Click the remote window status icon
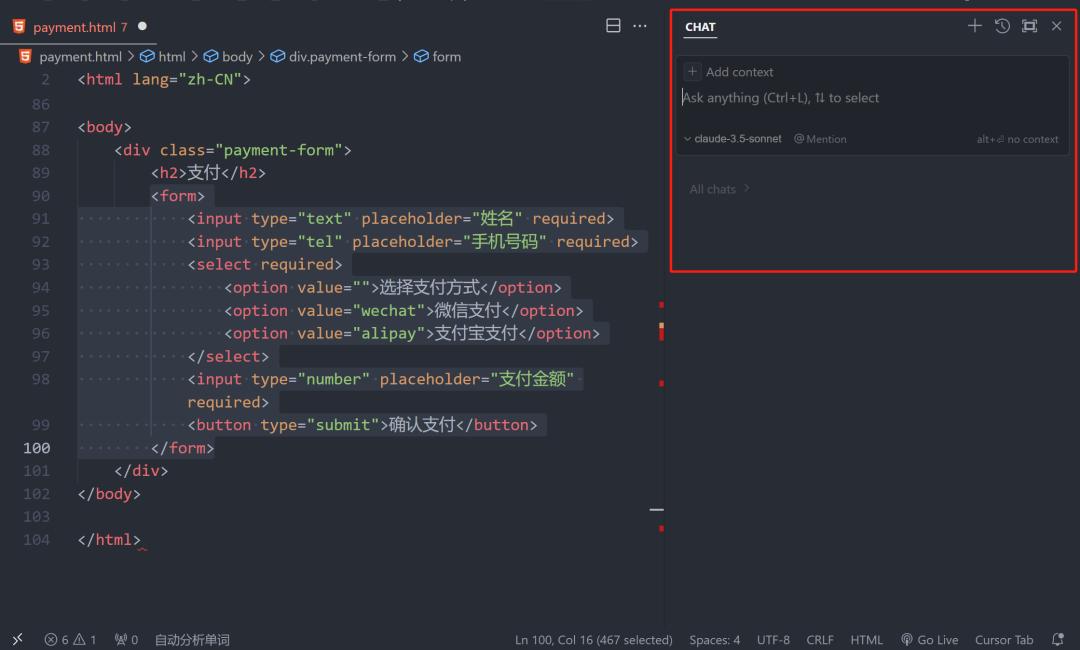The image size is (1080, 650). tap(17, 639)
